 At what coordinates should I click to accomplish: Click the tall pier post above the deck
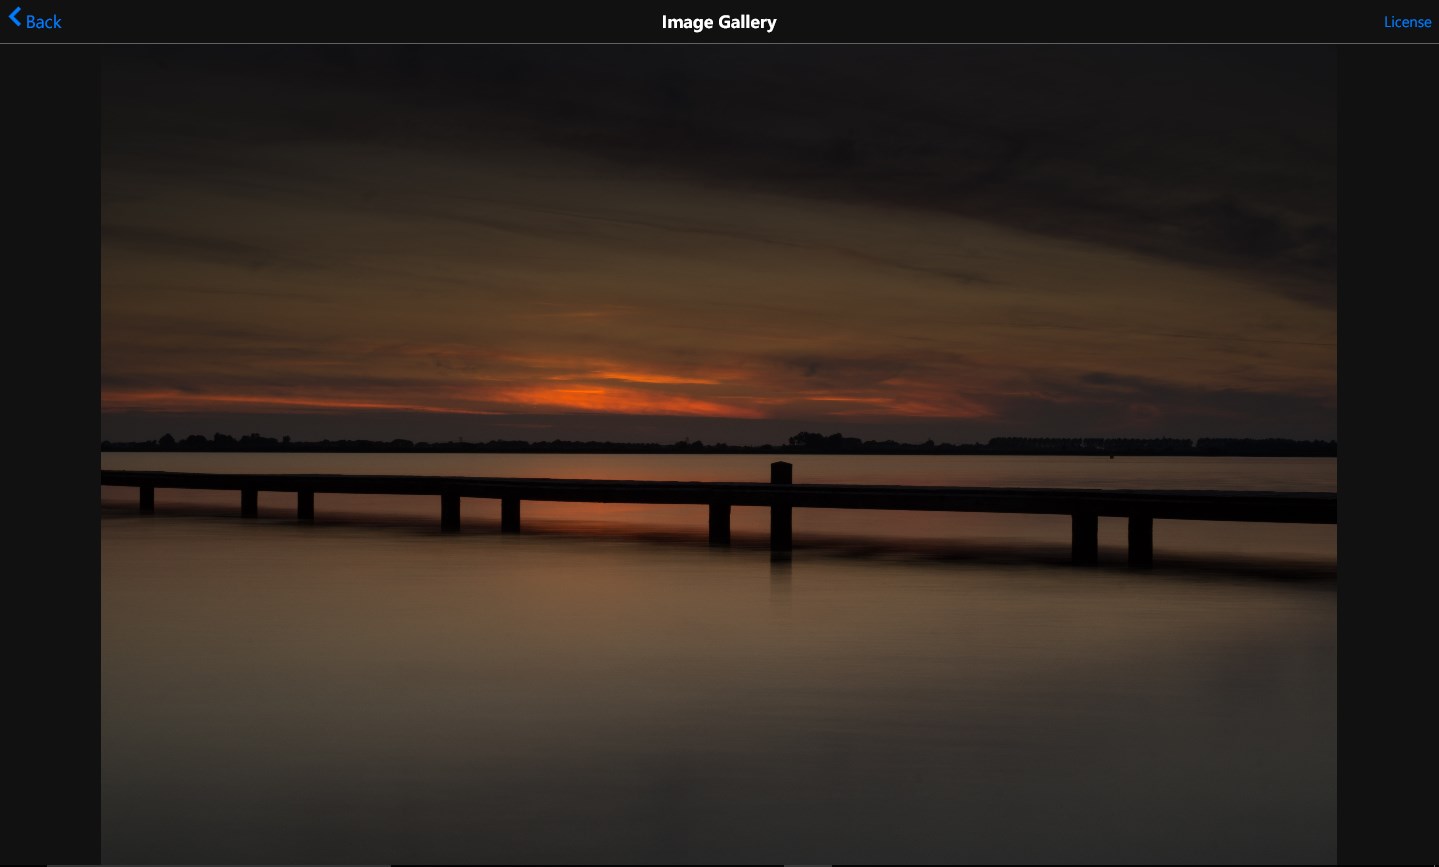pyautogui.click(x=781, y=472)
